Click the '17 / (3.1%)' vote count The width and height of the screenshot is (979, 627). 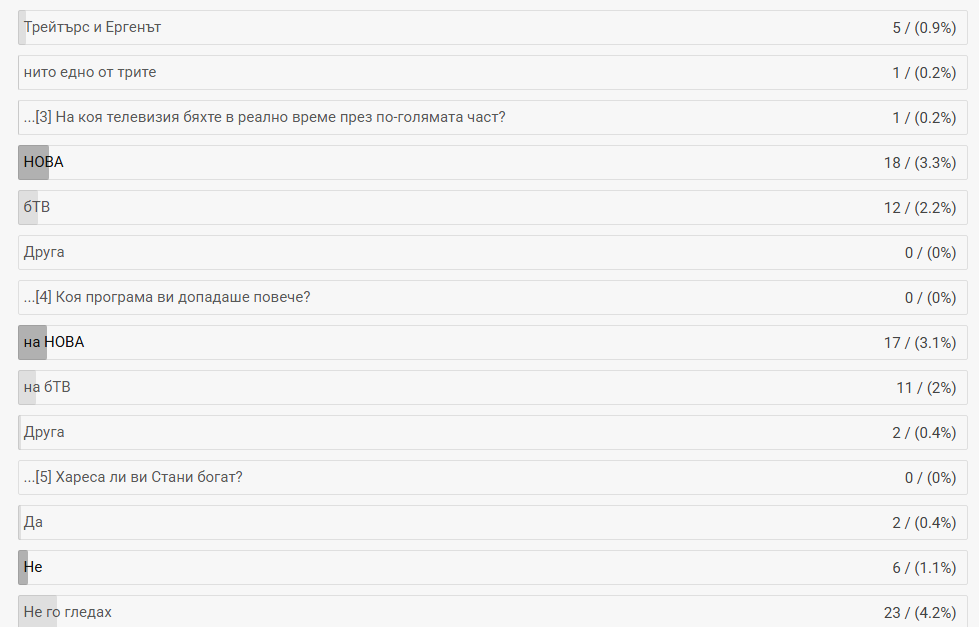pyautogui.click(x=919, y=342)
